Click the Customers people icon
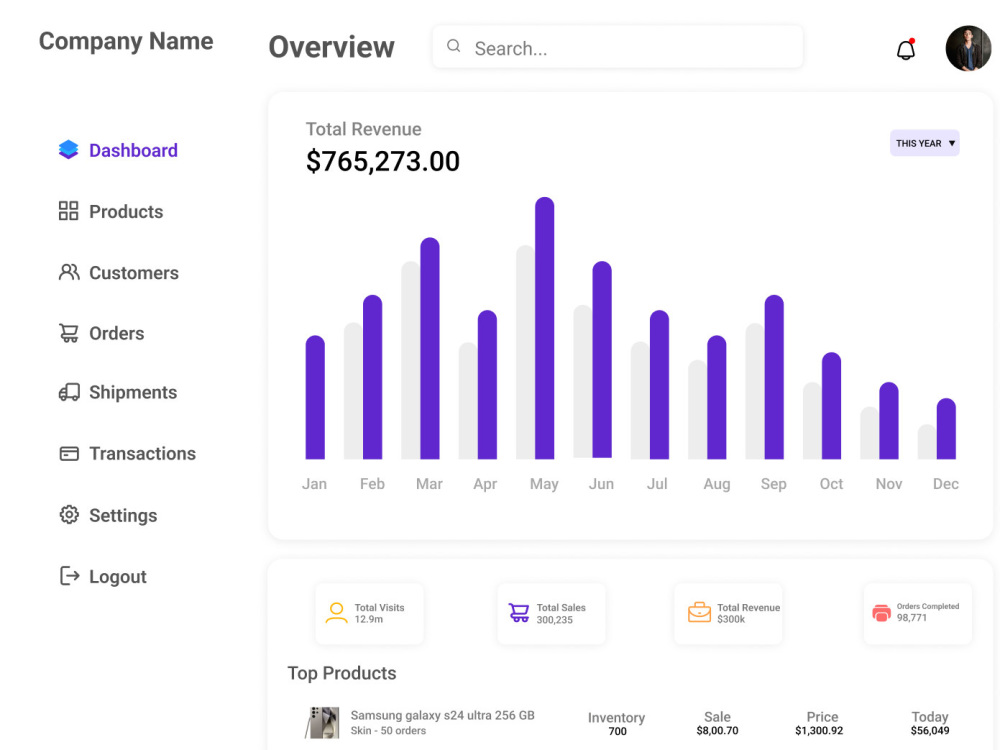This screenshot has height=750, width=1000. [68, 272]
